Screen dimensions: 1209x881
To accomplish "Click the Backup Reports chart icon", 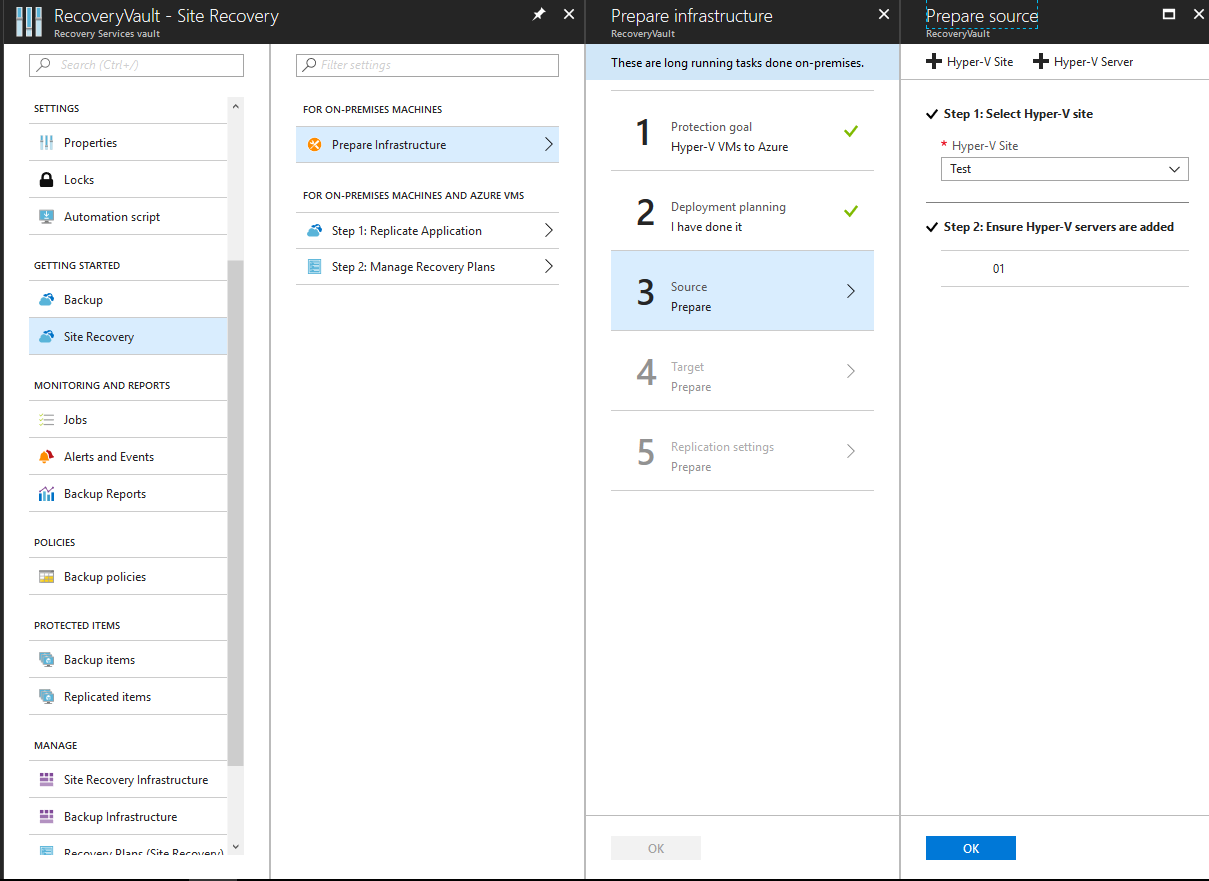I will click(x=46, y=494).
